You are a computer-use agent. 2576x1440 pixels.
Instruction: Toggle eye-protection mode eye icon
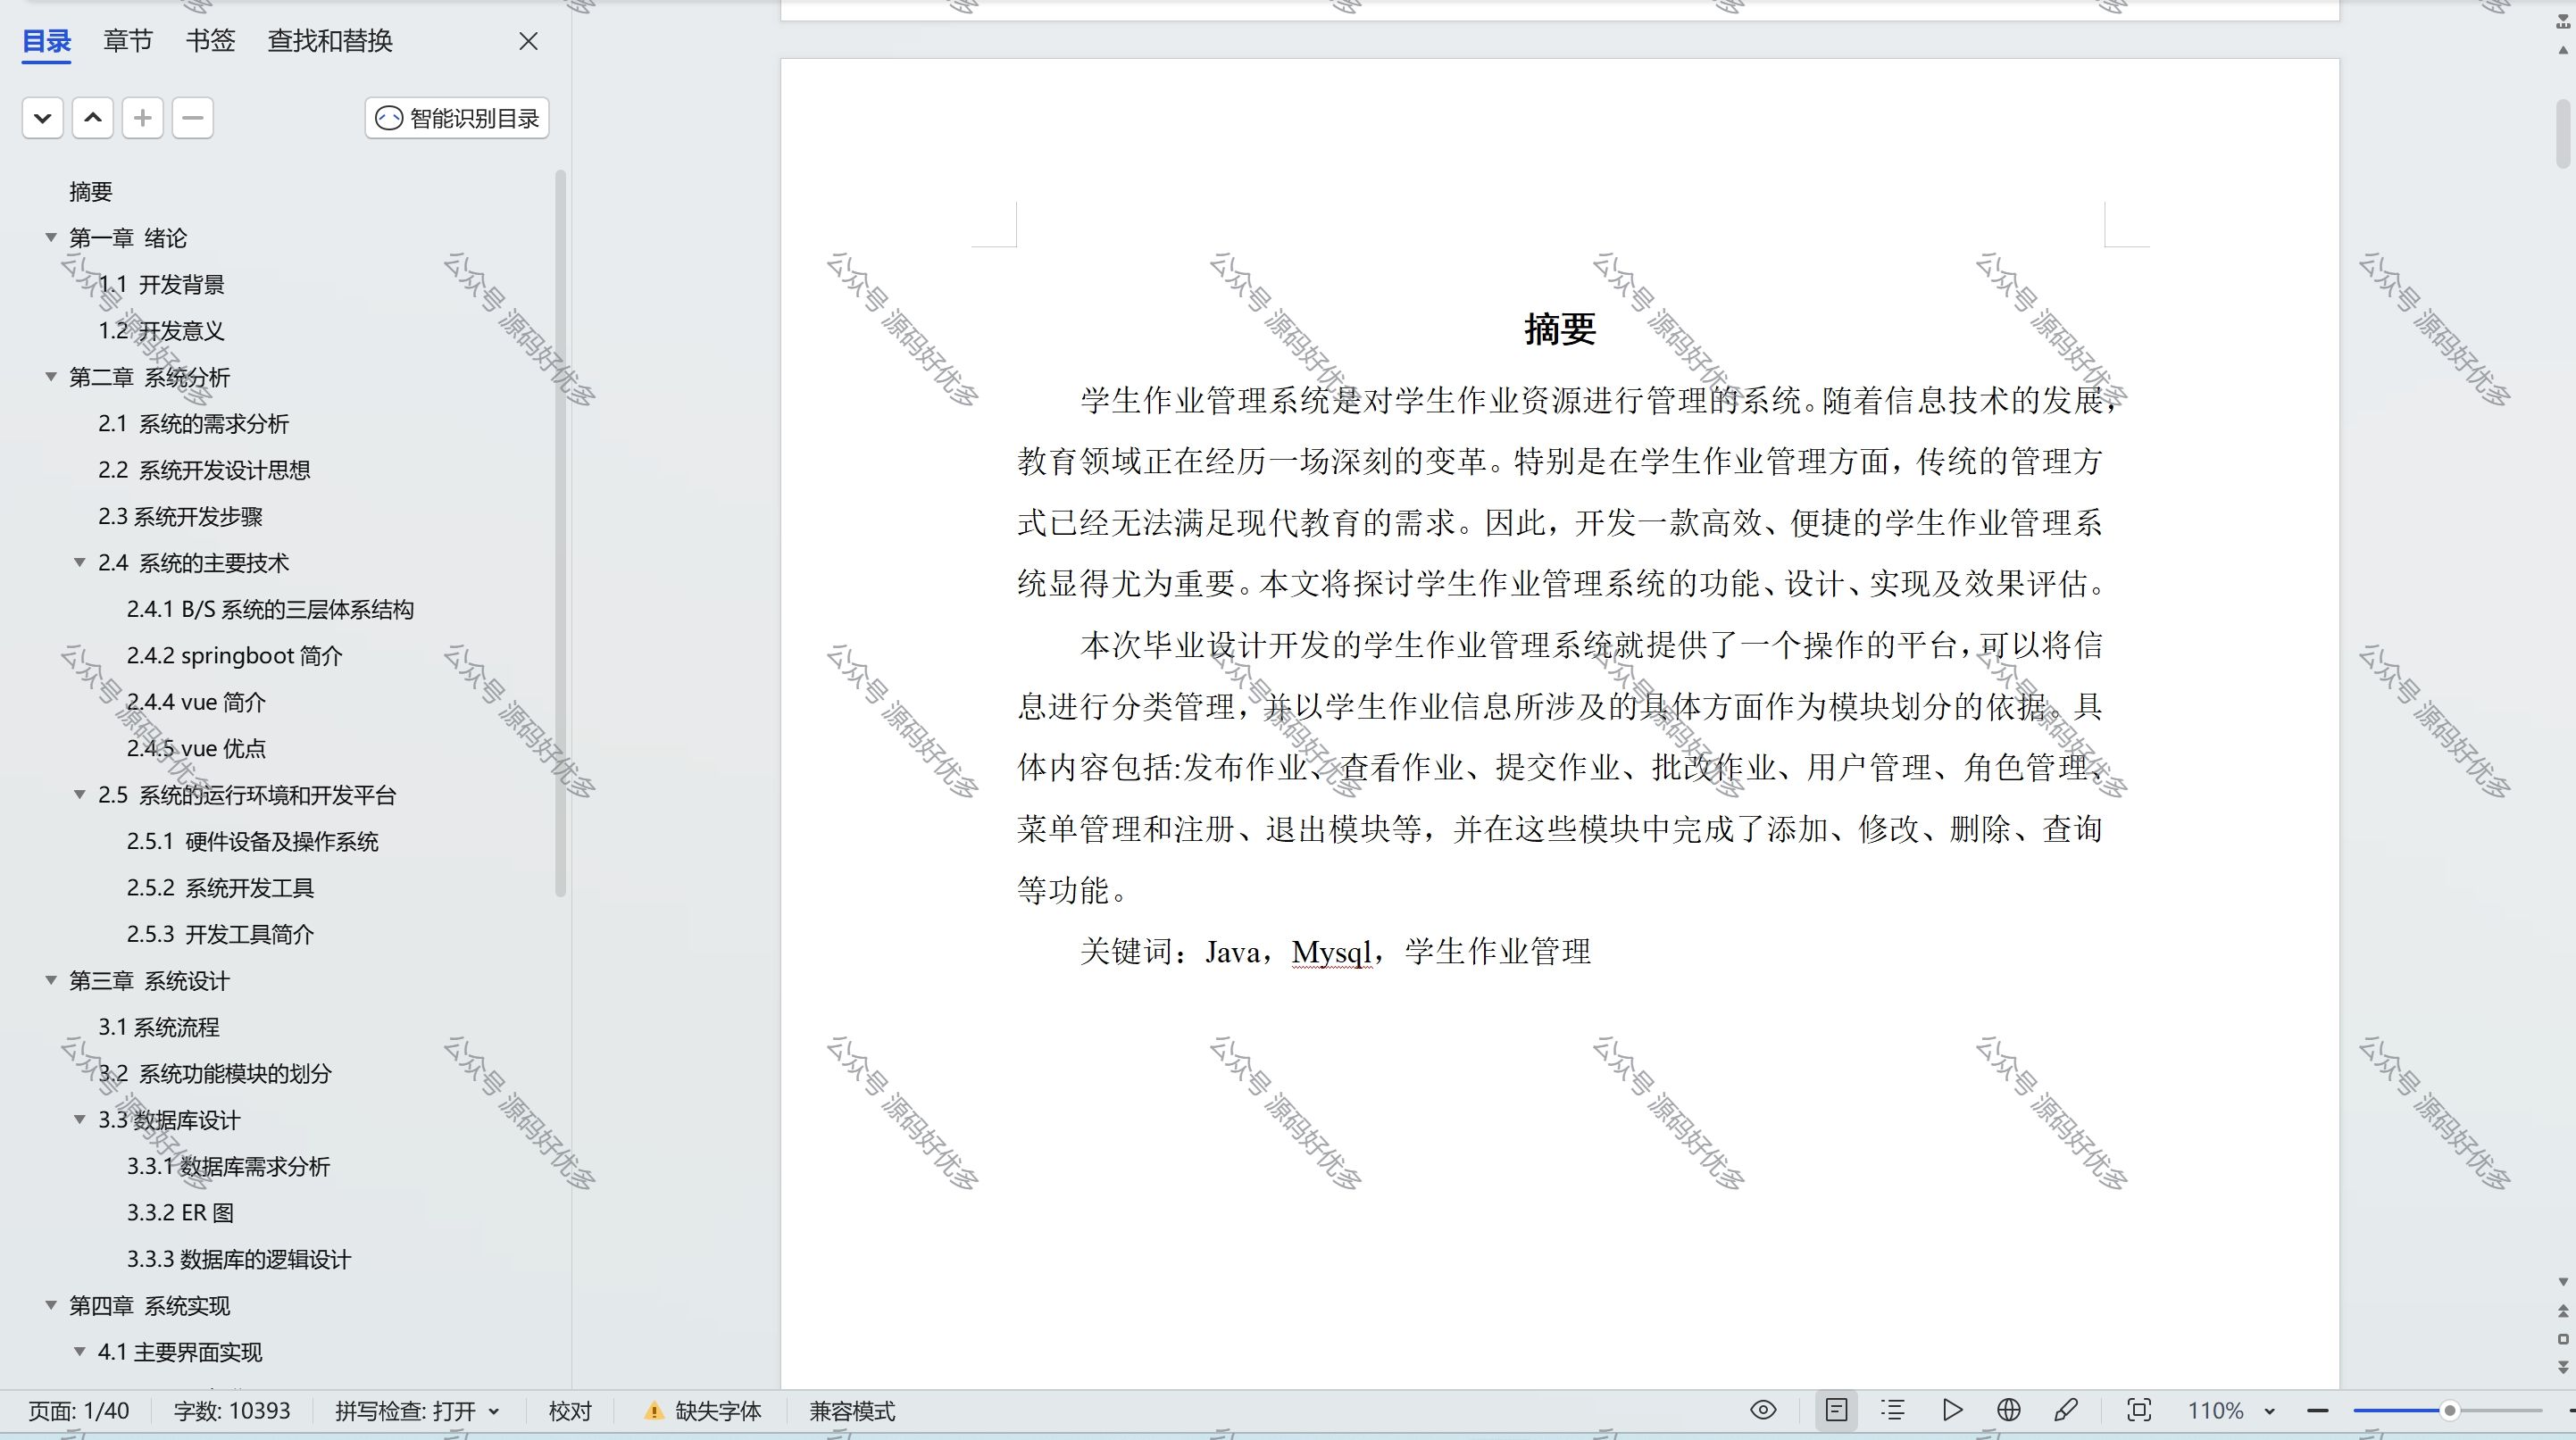point(1764,1410)
